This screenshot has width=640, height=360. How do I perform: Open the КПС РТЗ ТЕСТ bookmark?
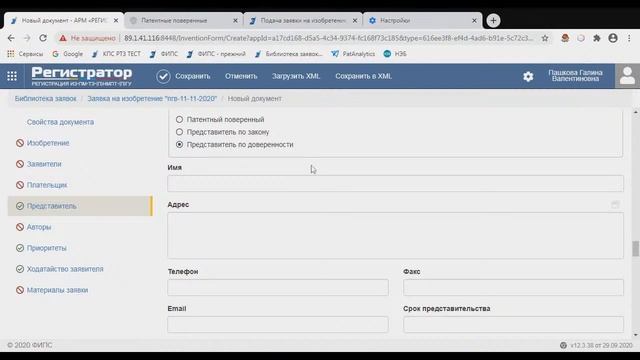(116, 54)
